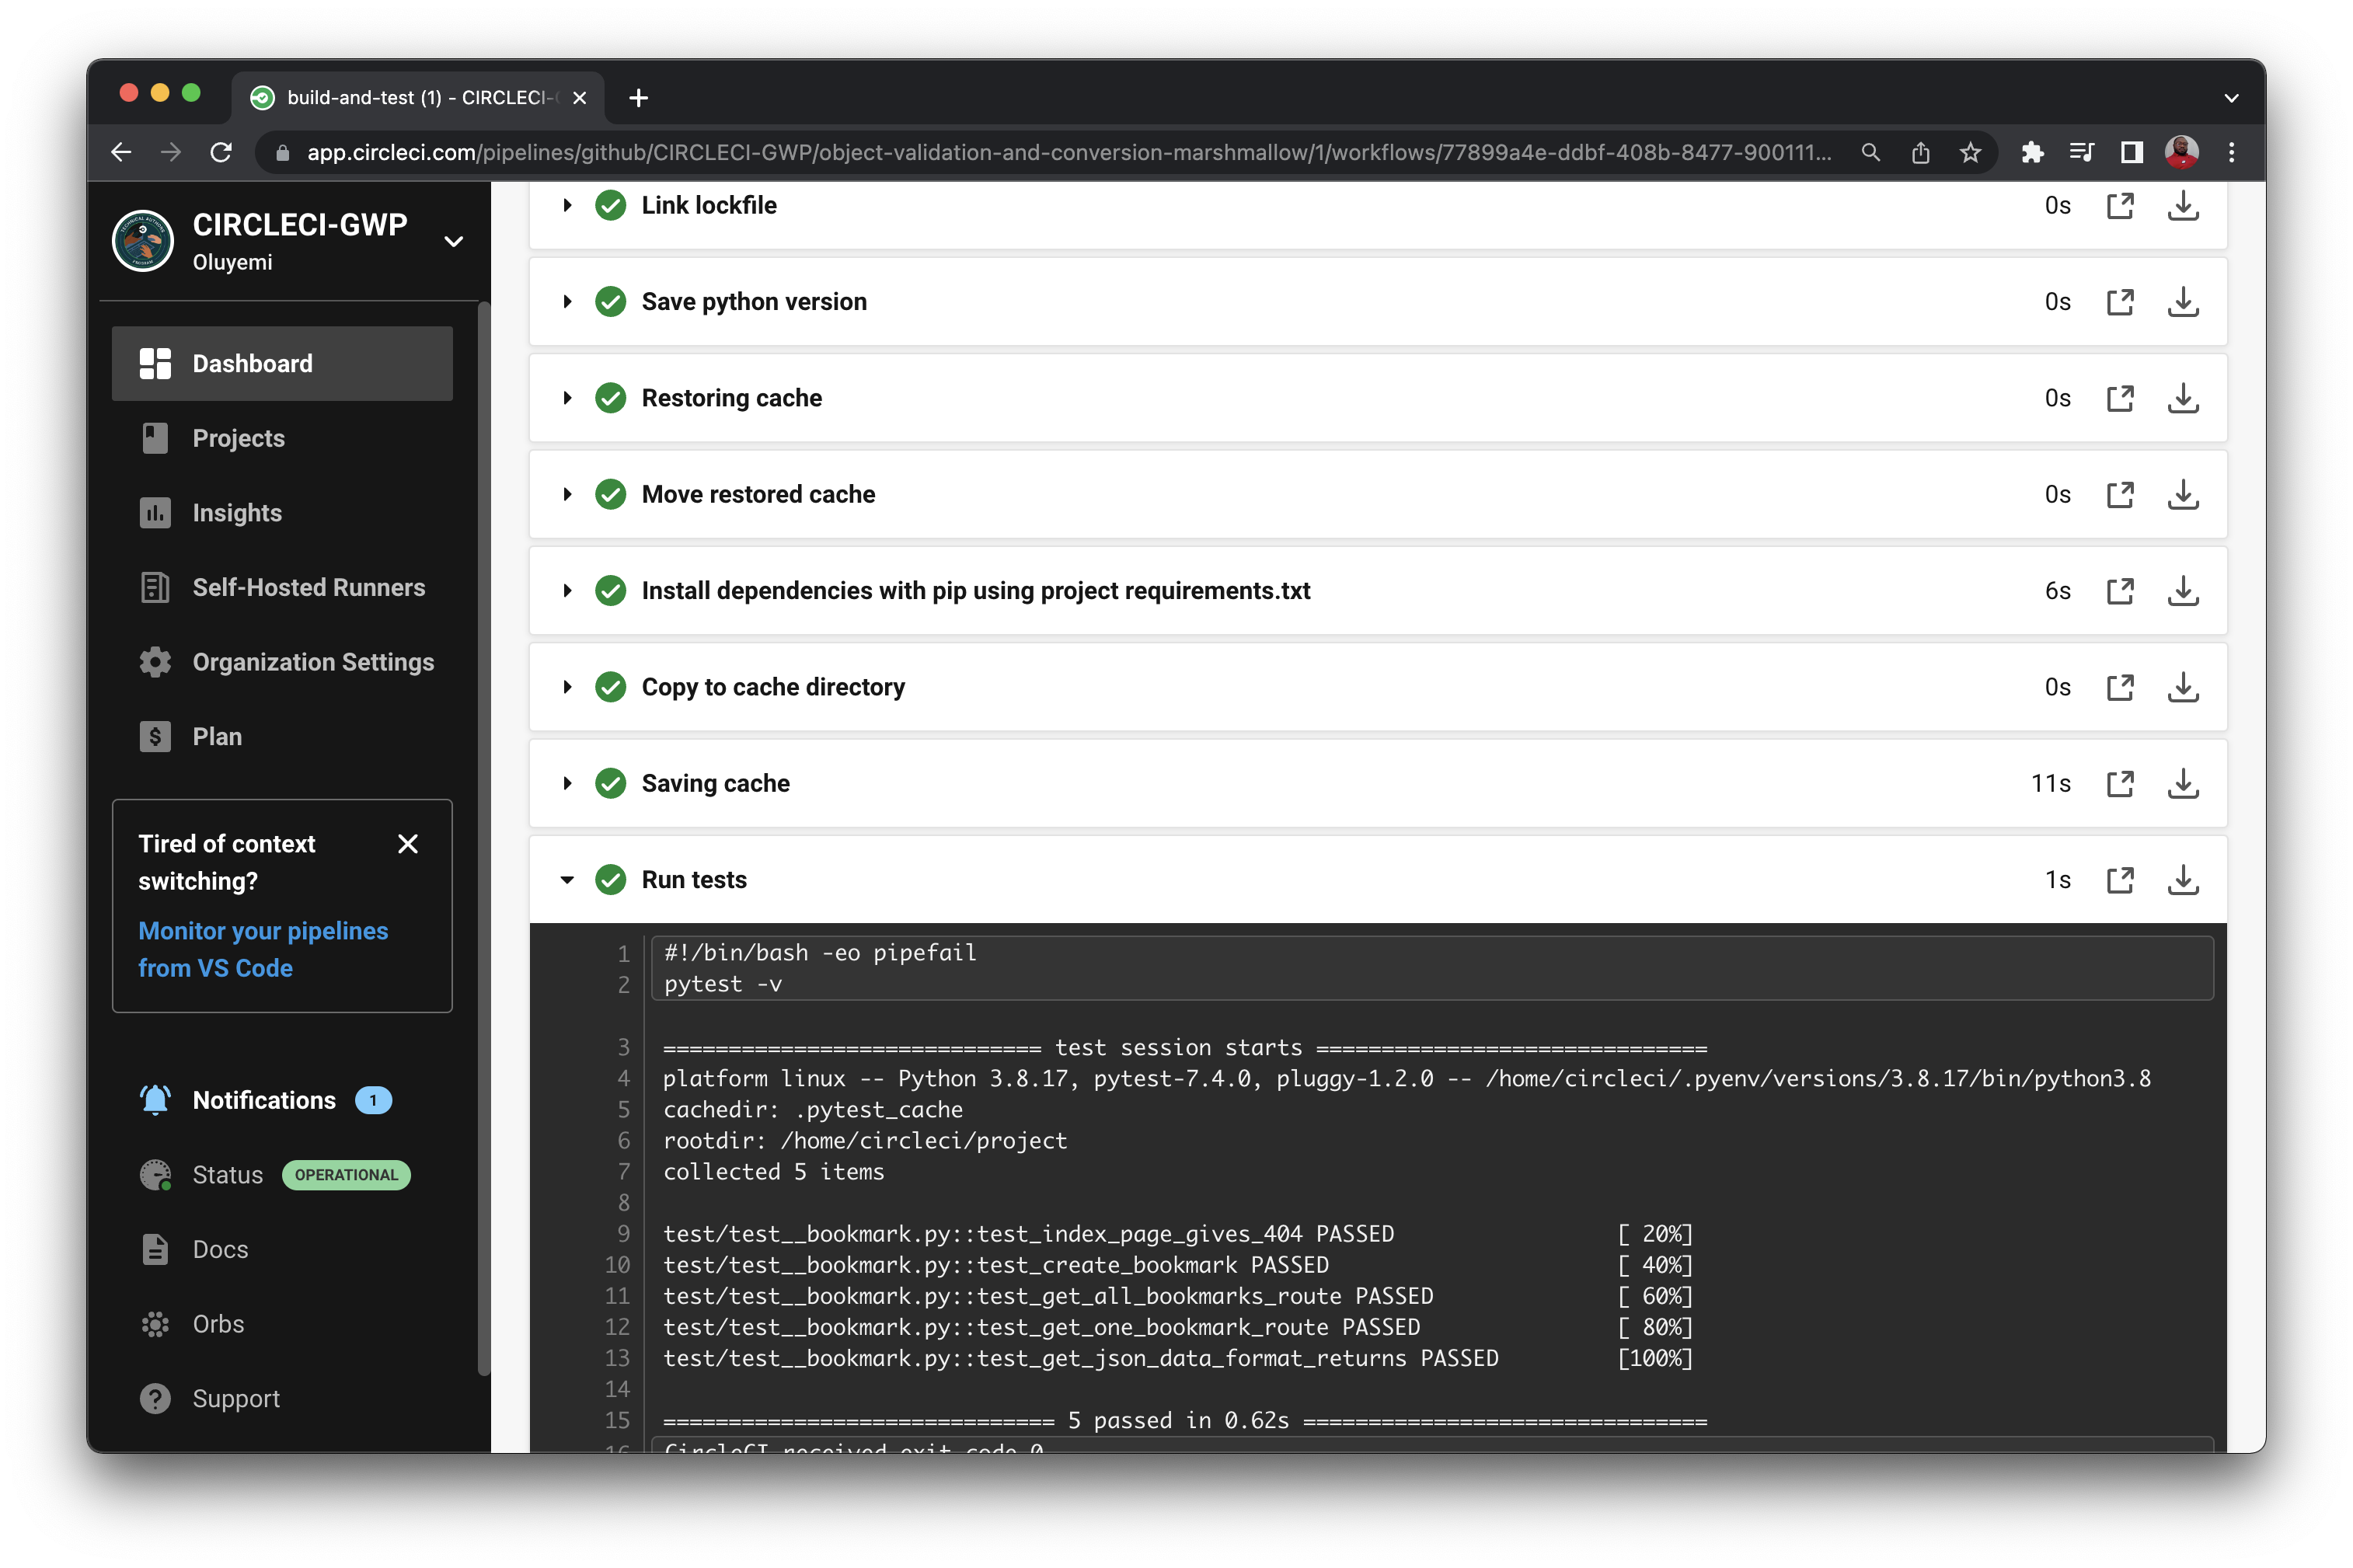Open Monitor your pipelines from VS Code link

263,948
